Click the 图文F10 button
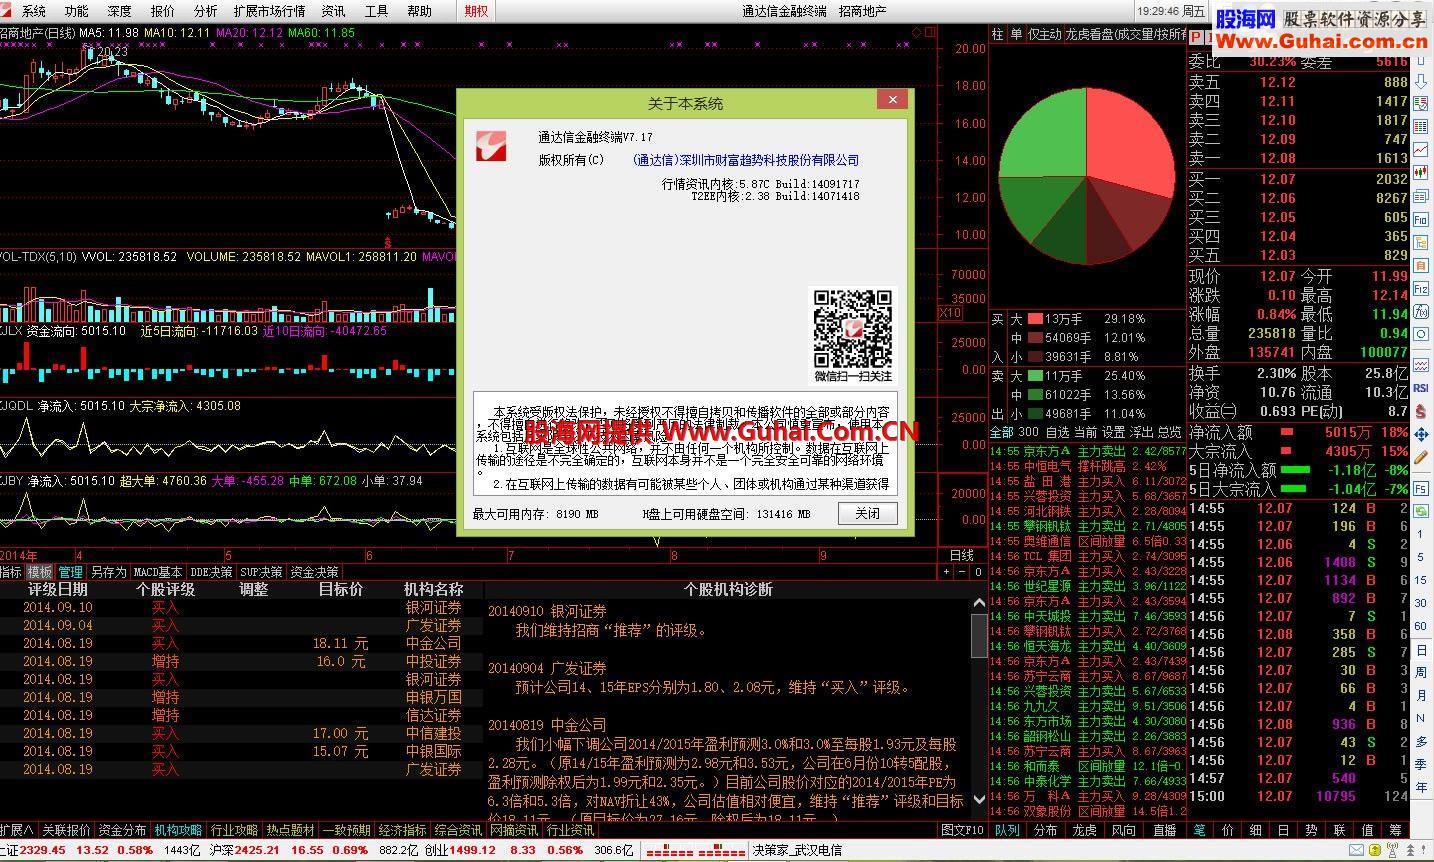 [x=962, y=830]
